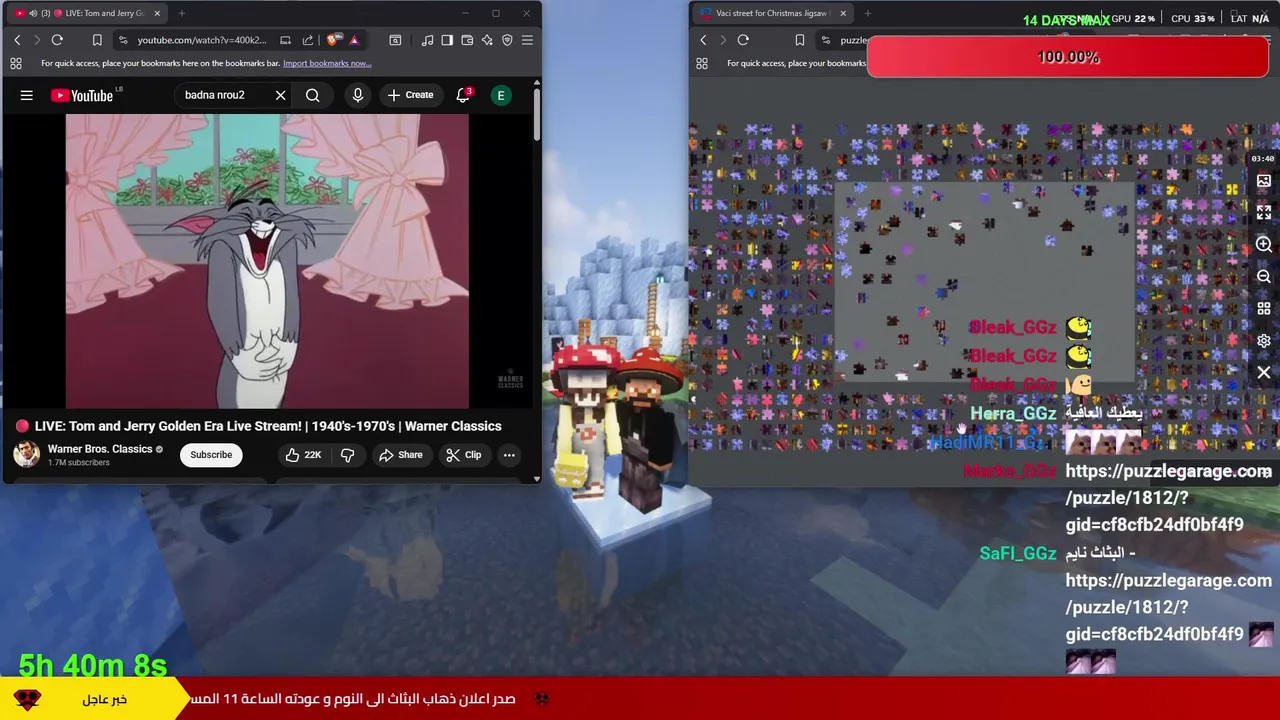The width and height of the screenshot is (1280, 720).
Task: Select the Vaci street for Christmas Jigsaw tab
Action: pos(772,13)
